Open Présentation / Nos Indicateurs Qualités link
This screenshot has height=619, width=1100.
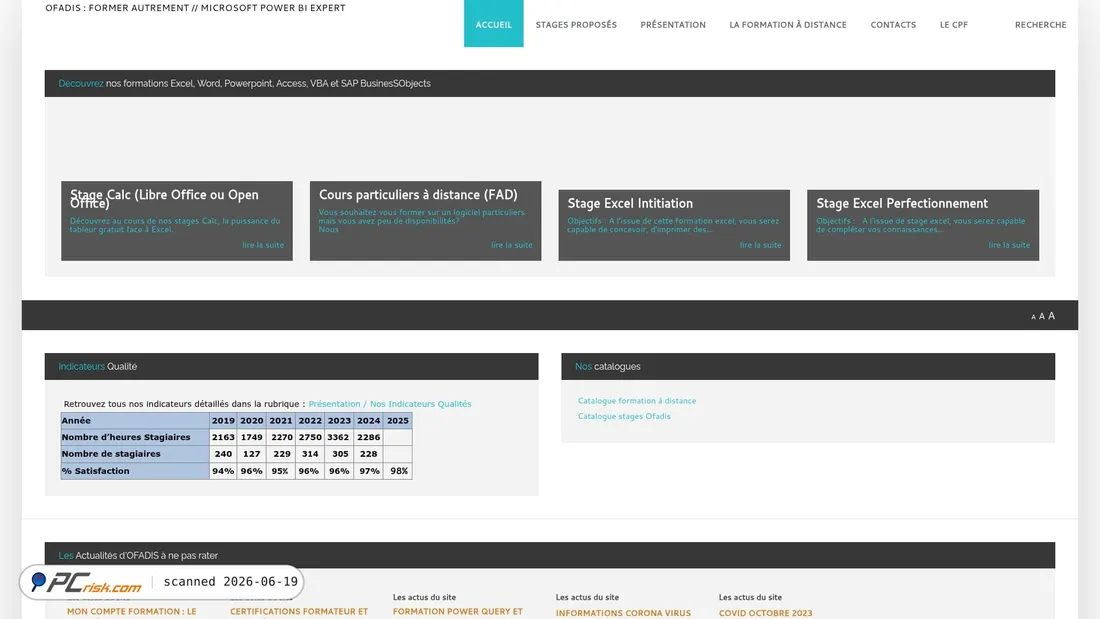[390, 404]
